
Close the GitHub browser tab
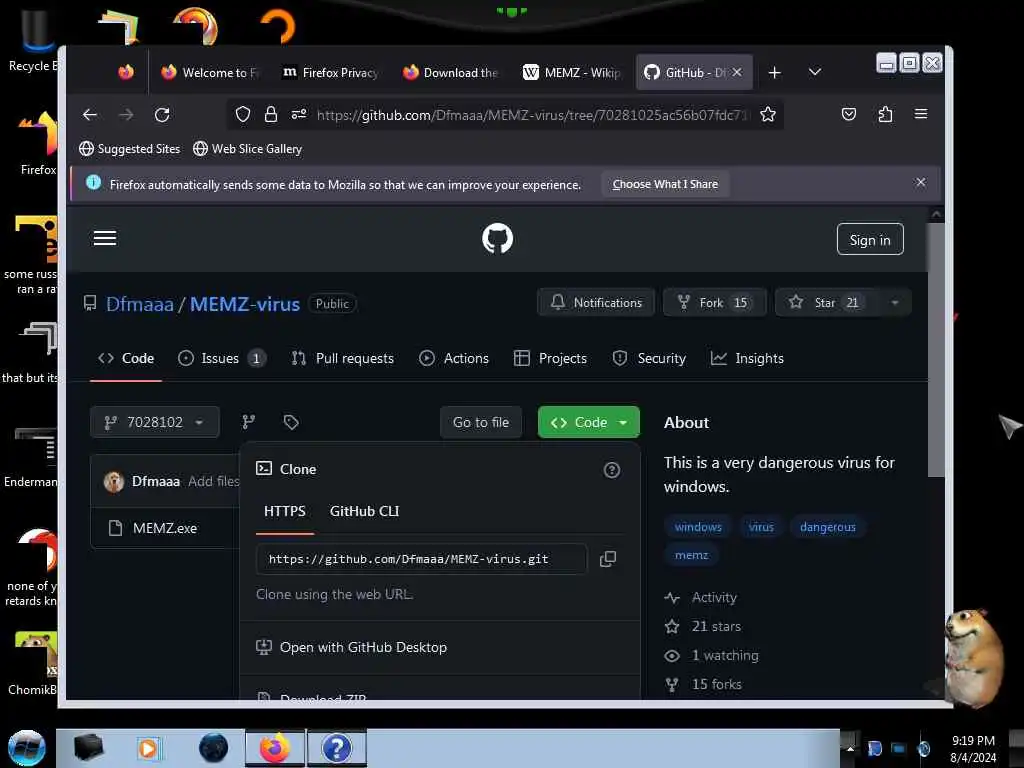tap(737, 72)
